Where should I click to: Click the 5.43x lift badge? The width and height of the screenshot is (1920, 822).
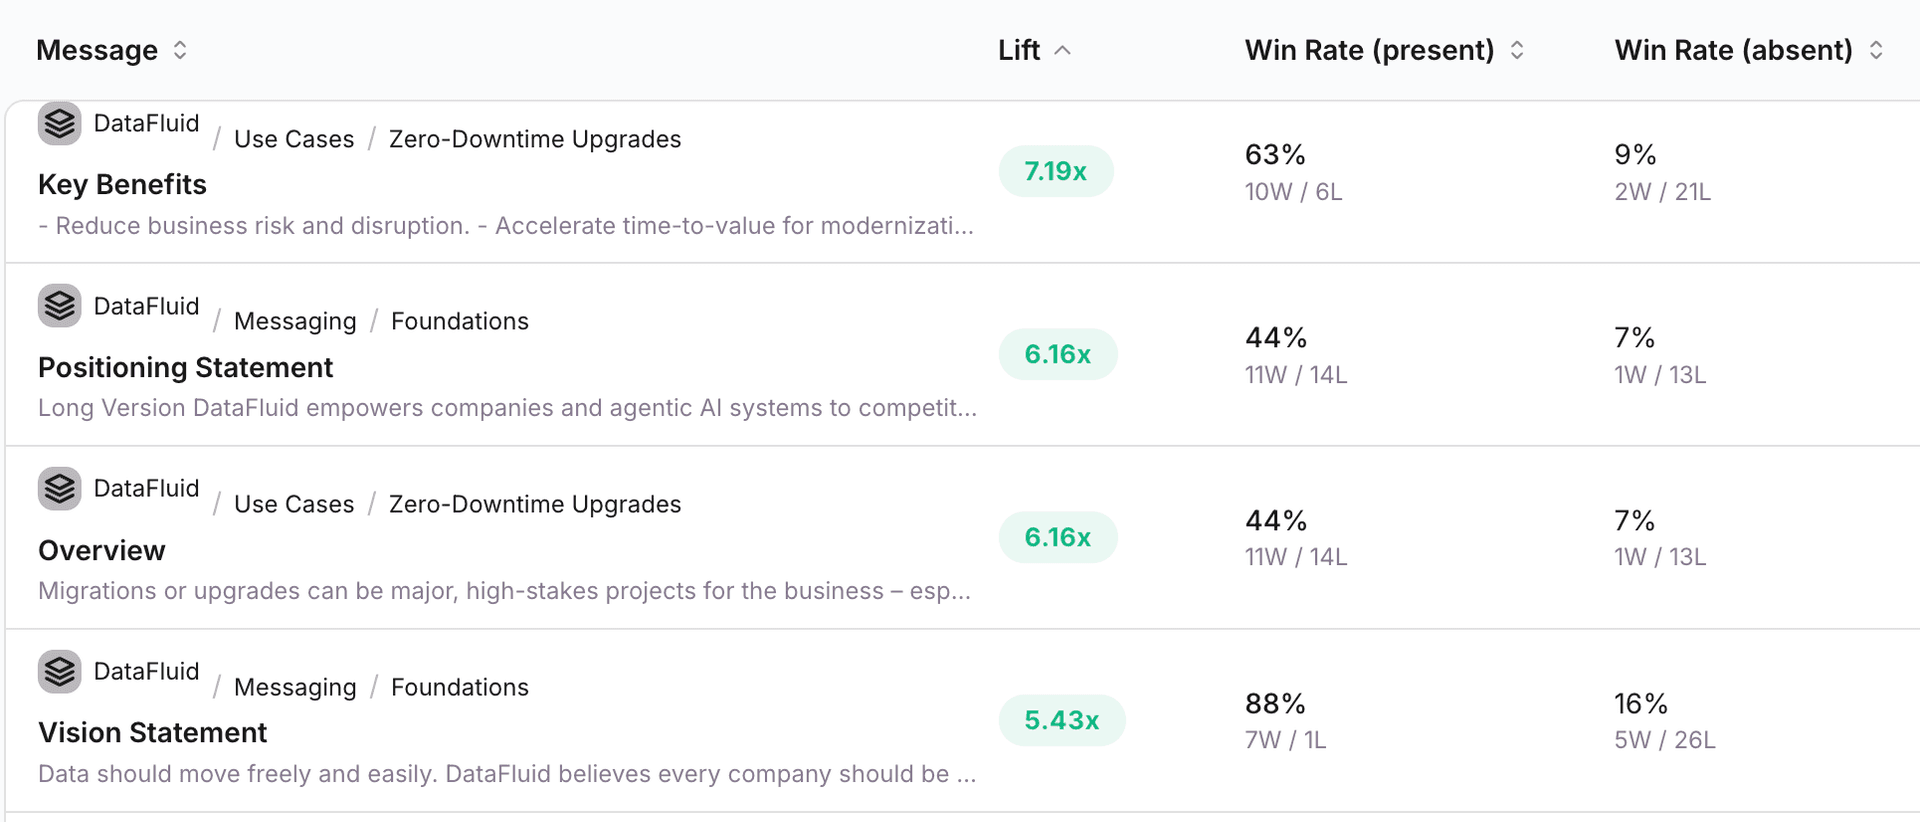[1061, 720]
